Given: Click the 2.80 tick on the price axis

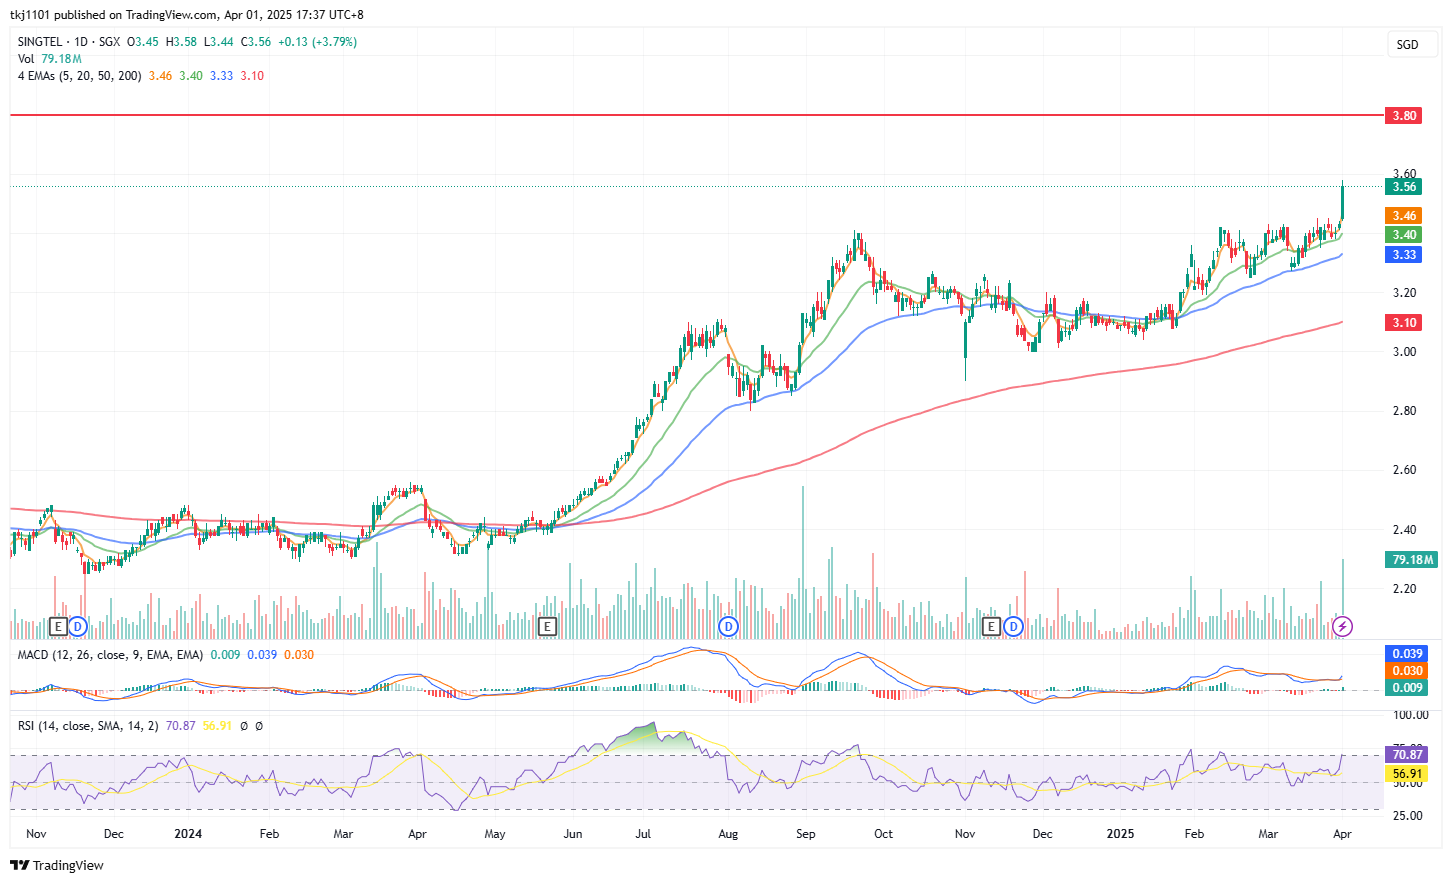Looking at the screenshot, I should point(1404,411).
